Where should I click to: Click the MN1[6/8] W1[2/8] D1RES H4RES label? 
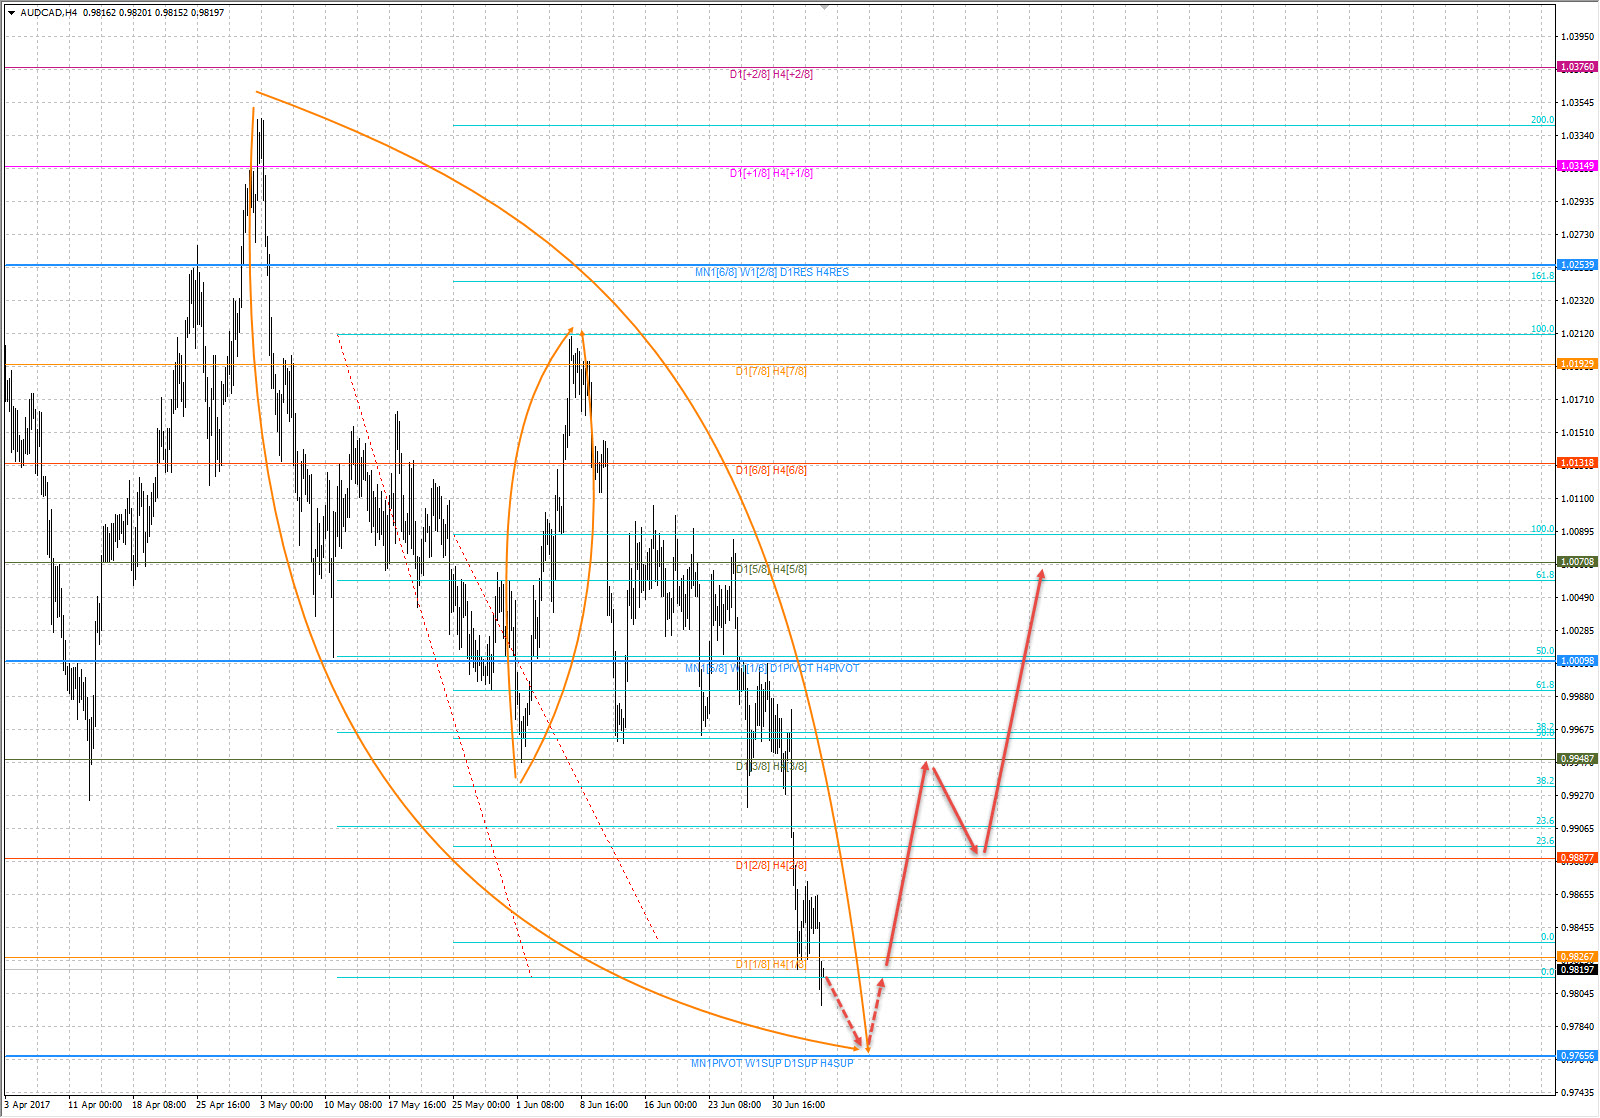coord(772,272)
